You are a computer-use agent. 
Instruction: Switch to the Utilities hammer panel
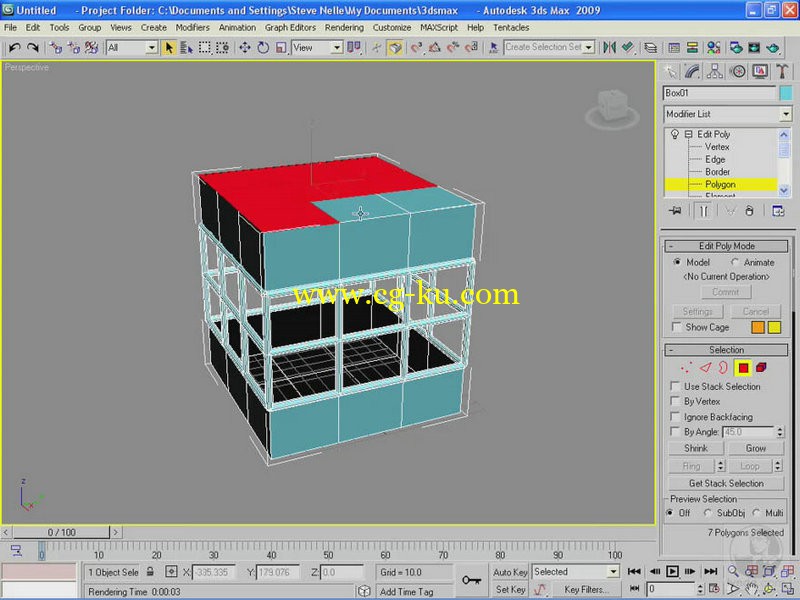[x=782, y=71]
